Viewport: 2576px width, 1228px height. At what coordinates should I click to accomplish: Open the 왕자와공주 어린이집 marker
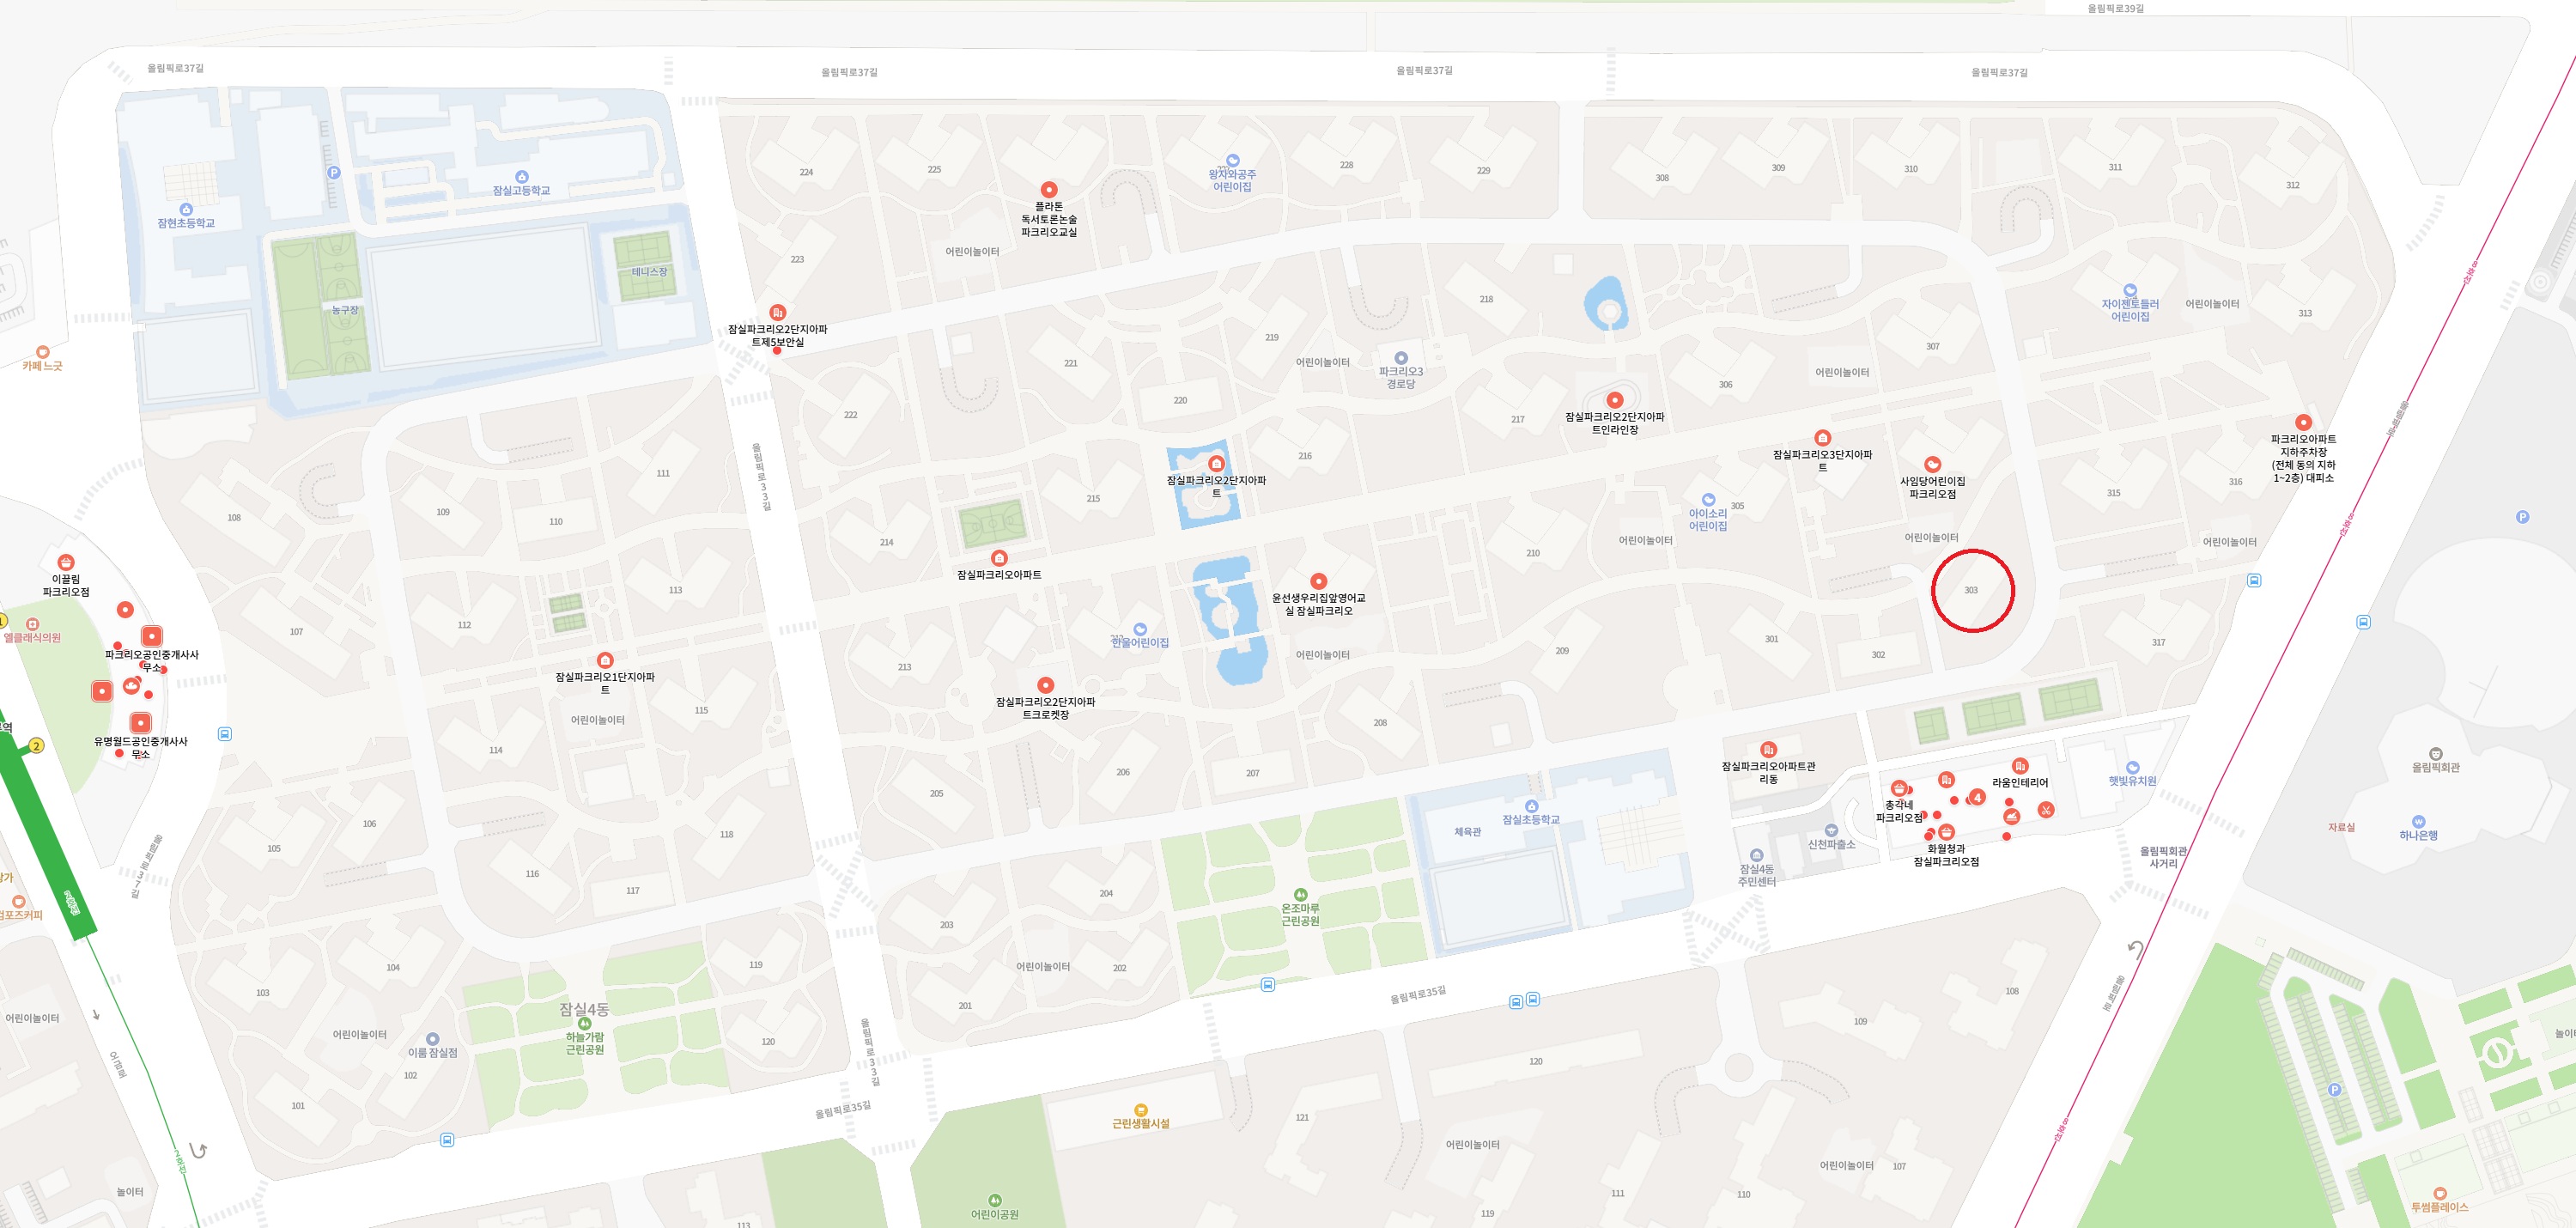click(x=1232, y=161)
